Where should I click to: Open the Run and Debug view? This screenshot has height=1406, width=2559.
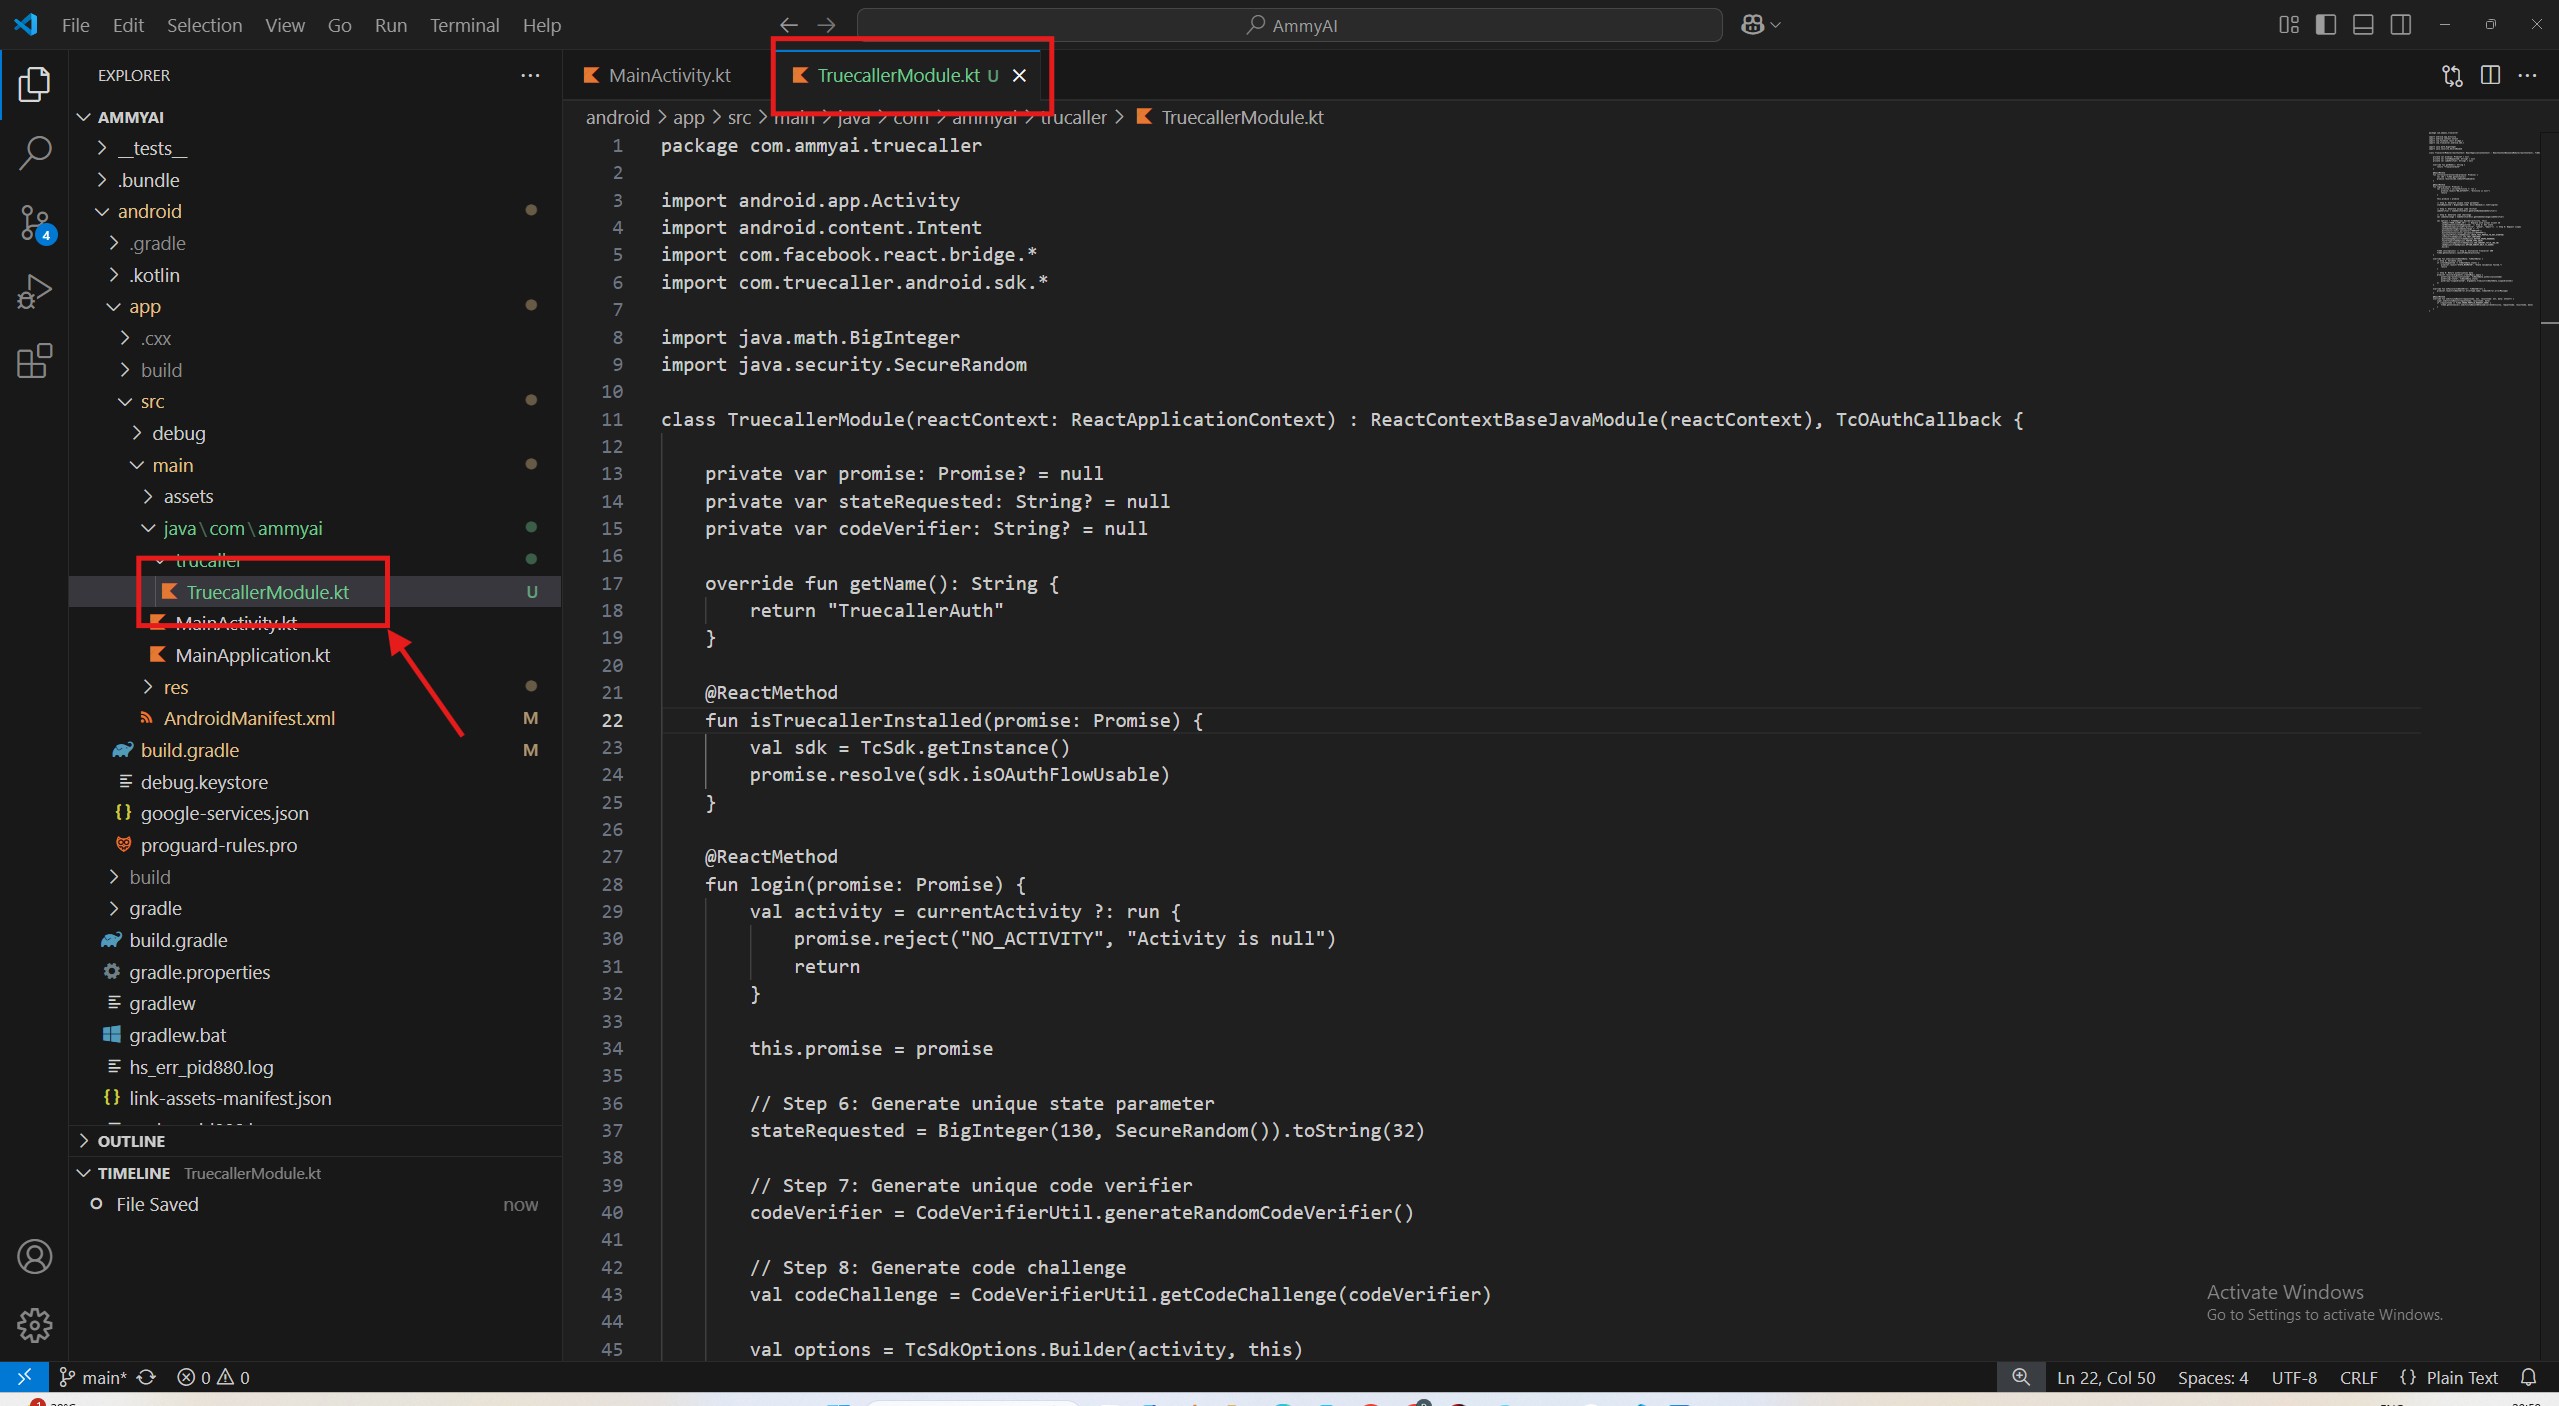click(35, 292)
